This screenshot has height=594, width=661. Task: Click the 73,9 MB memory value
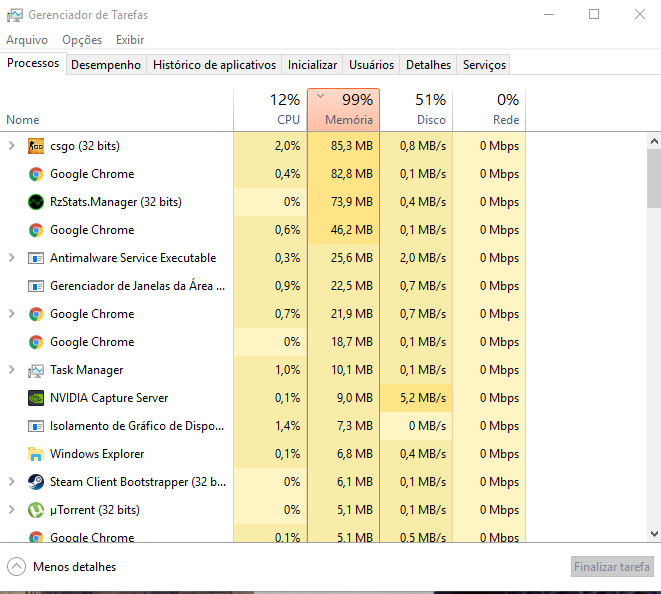coord(352,202)
